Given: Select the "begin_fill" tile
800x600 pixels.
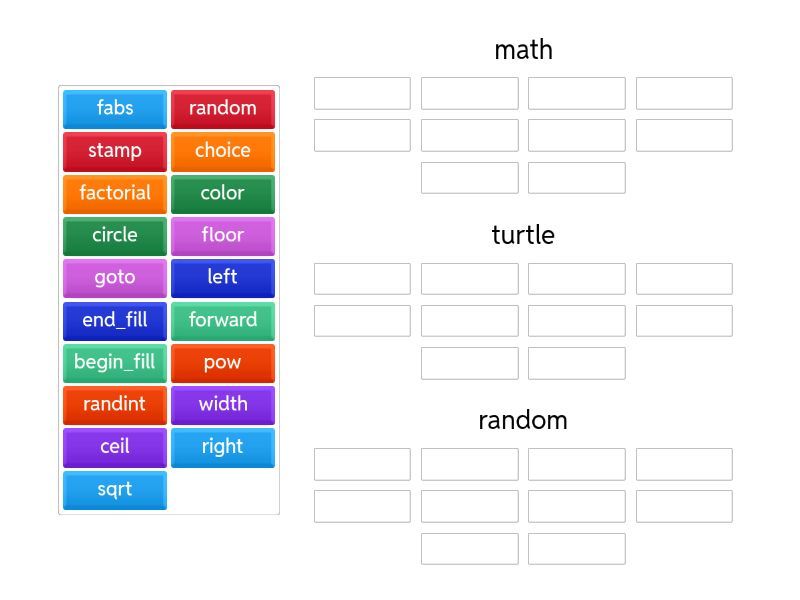Looking at the screenshot, I should point(115,362).
